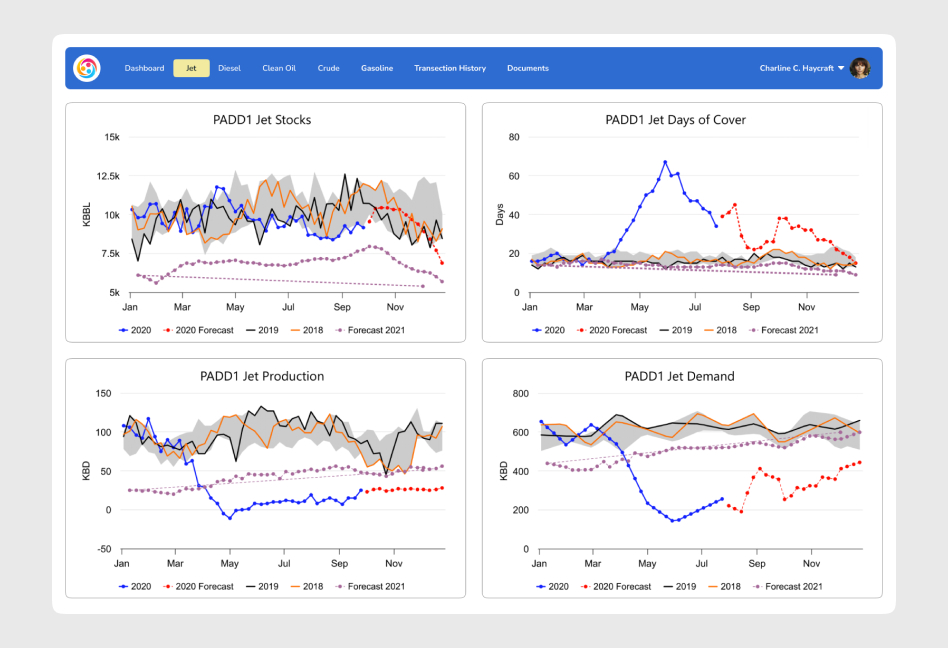
Task: Toggle 2020 Forecast in Days of Cover legend
Action: click(x=612, y=330)
